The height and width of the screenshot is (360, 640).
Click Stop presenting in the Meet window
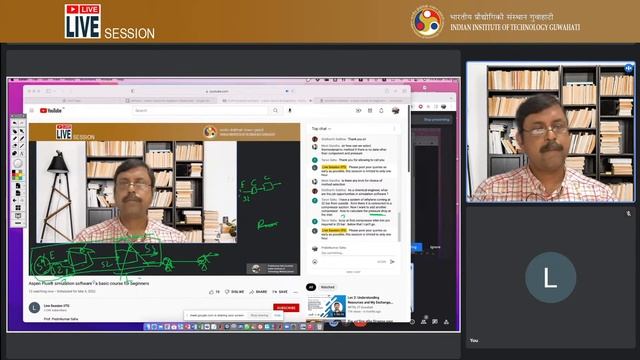[436, 120]
